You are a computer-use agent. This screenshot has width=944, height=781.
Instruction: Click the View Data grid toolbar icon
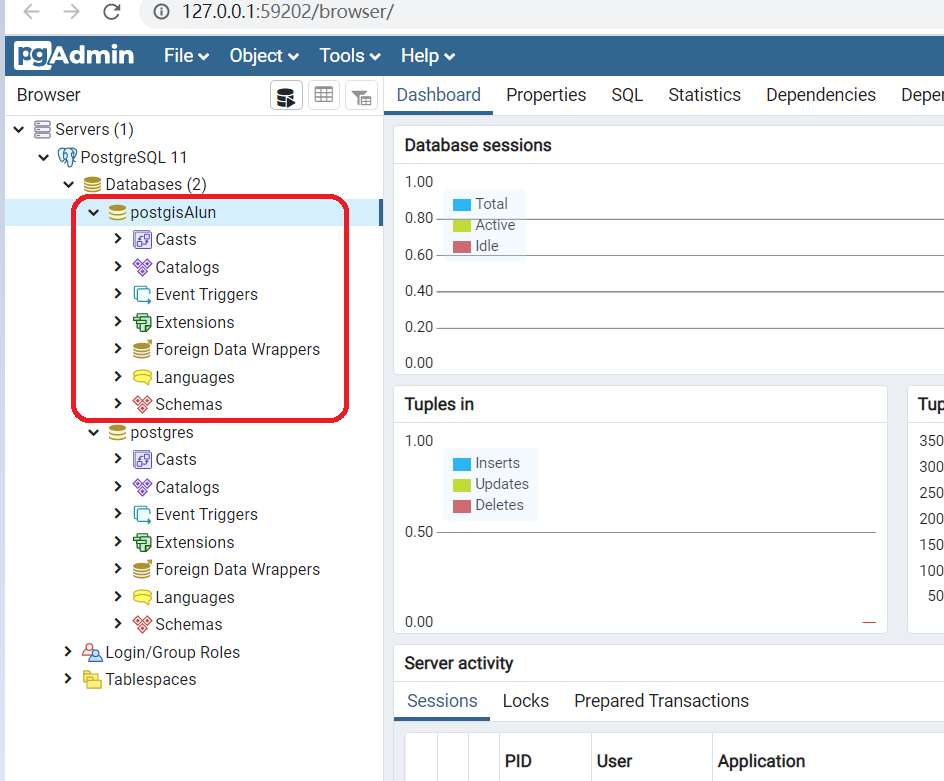(x=323, y=95)
